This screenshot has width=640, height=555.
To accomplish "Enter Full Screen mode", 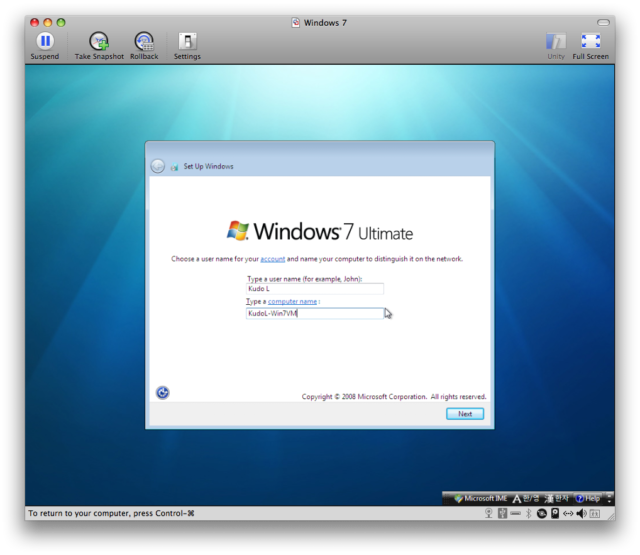I will [590, 46].
